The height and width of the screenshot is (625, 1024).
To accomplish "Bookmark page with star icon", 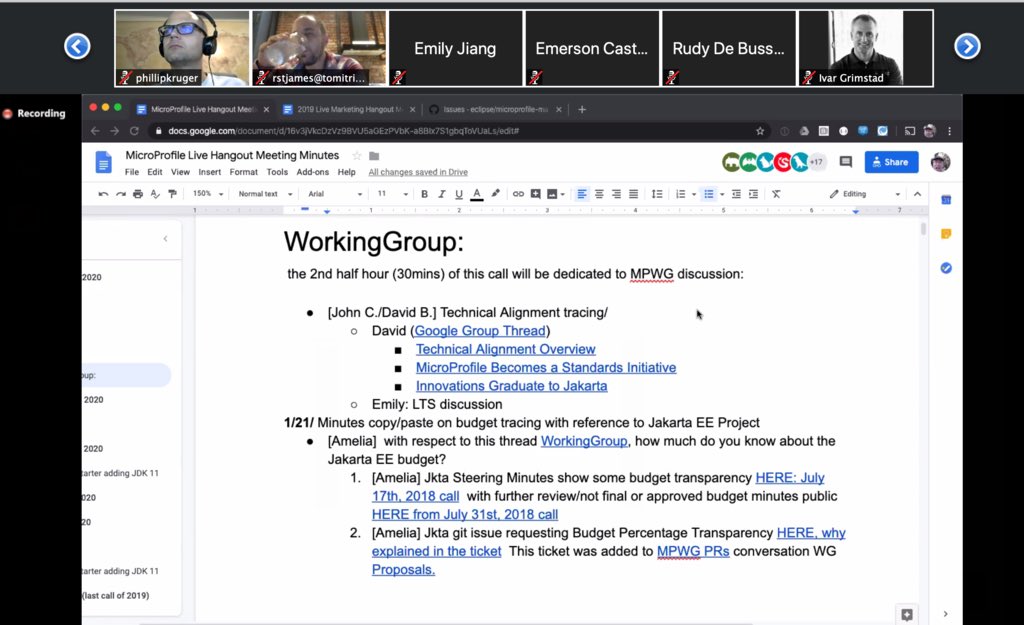I will [x=760, y=131].
